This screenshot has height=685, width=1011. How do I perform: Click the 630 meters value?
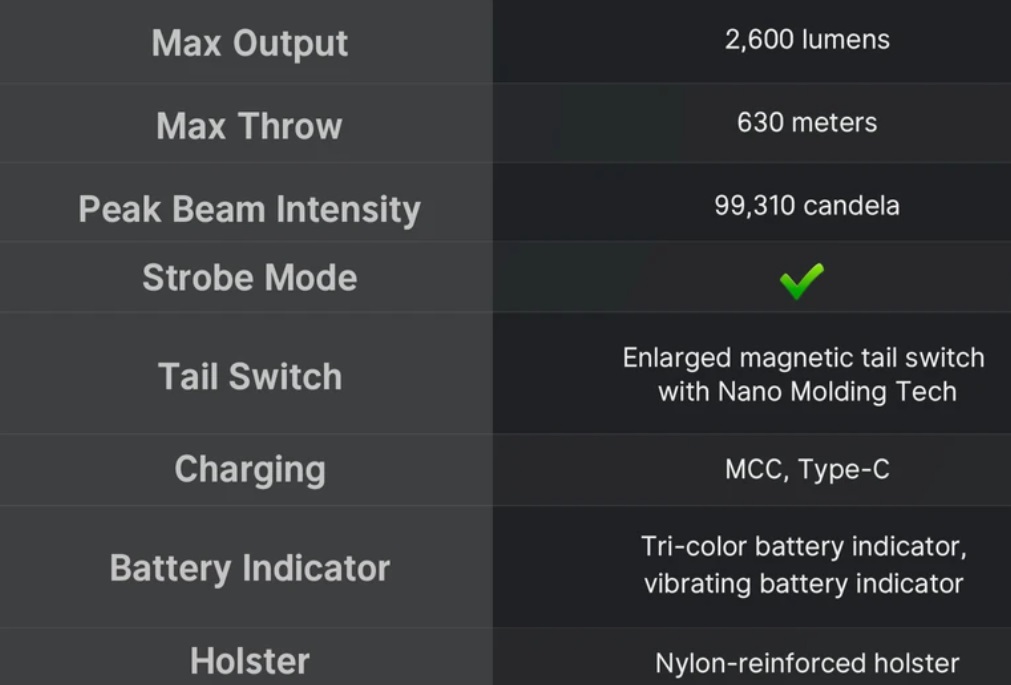click(807, 122)
